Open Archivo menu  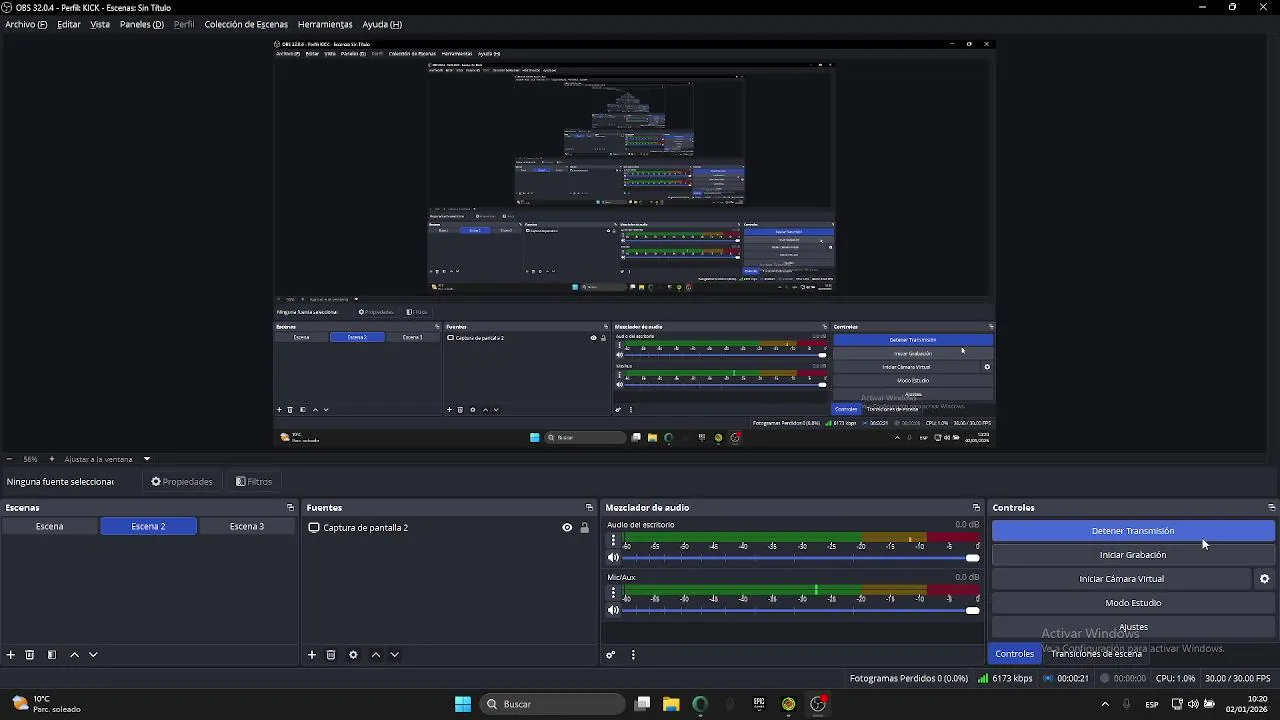26,24
